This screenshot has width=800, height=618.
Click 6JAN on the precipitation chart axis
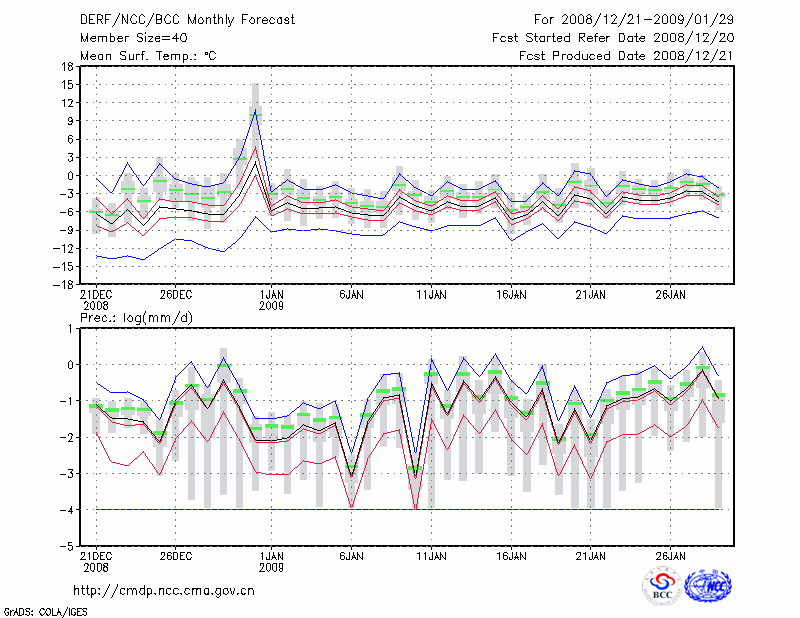tap(351, 555)
